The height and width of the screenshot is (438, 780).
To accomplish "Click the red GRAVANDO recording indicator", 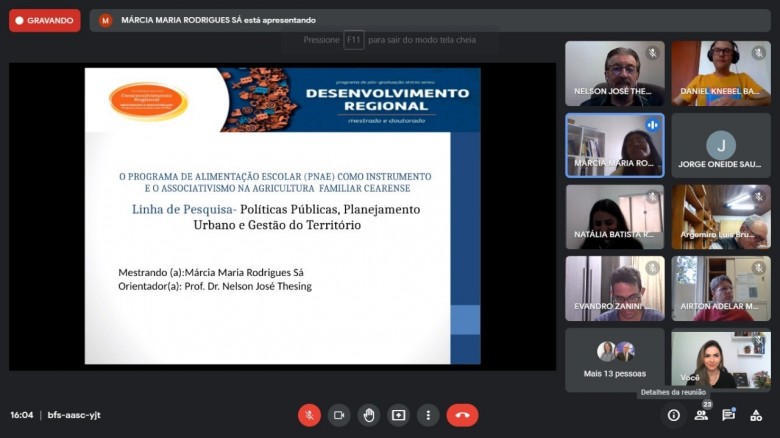I will coord(45,20).
